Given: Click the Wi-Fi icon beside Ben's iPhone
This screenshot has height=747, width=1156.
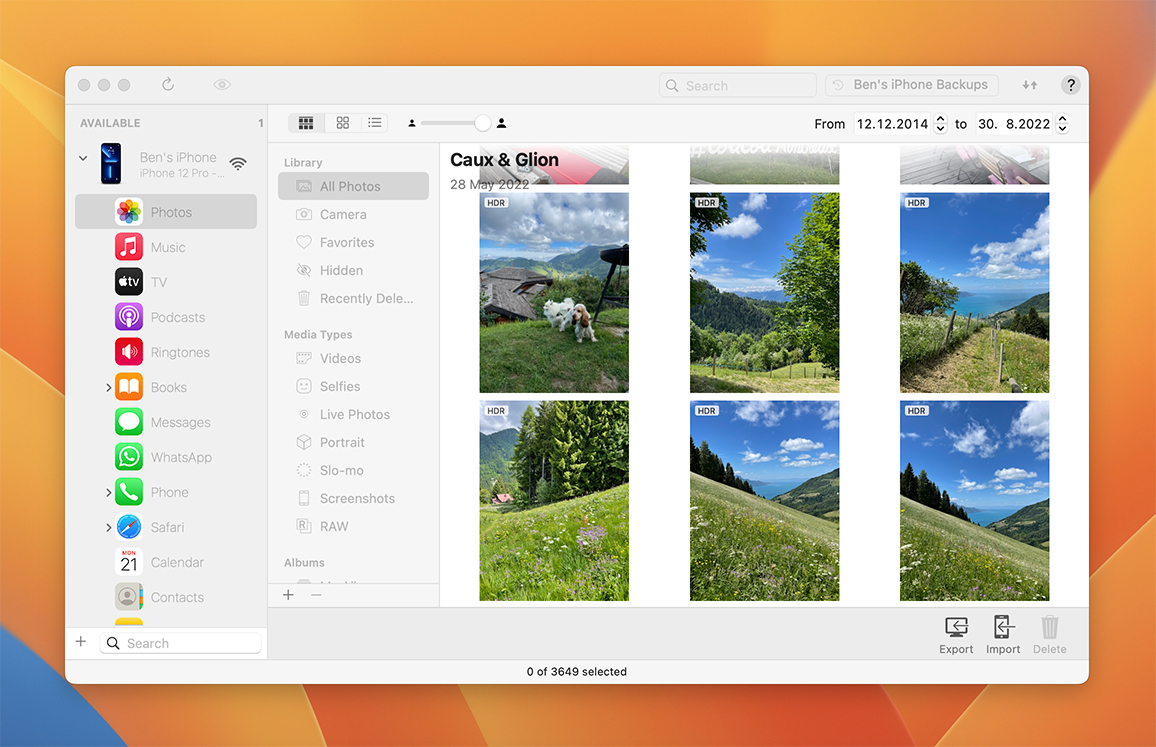Looking at the screenshot, I should (237, 164).
